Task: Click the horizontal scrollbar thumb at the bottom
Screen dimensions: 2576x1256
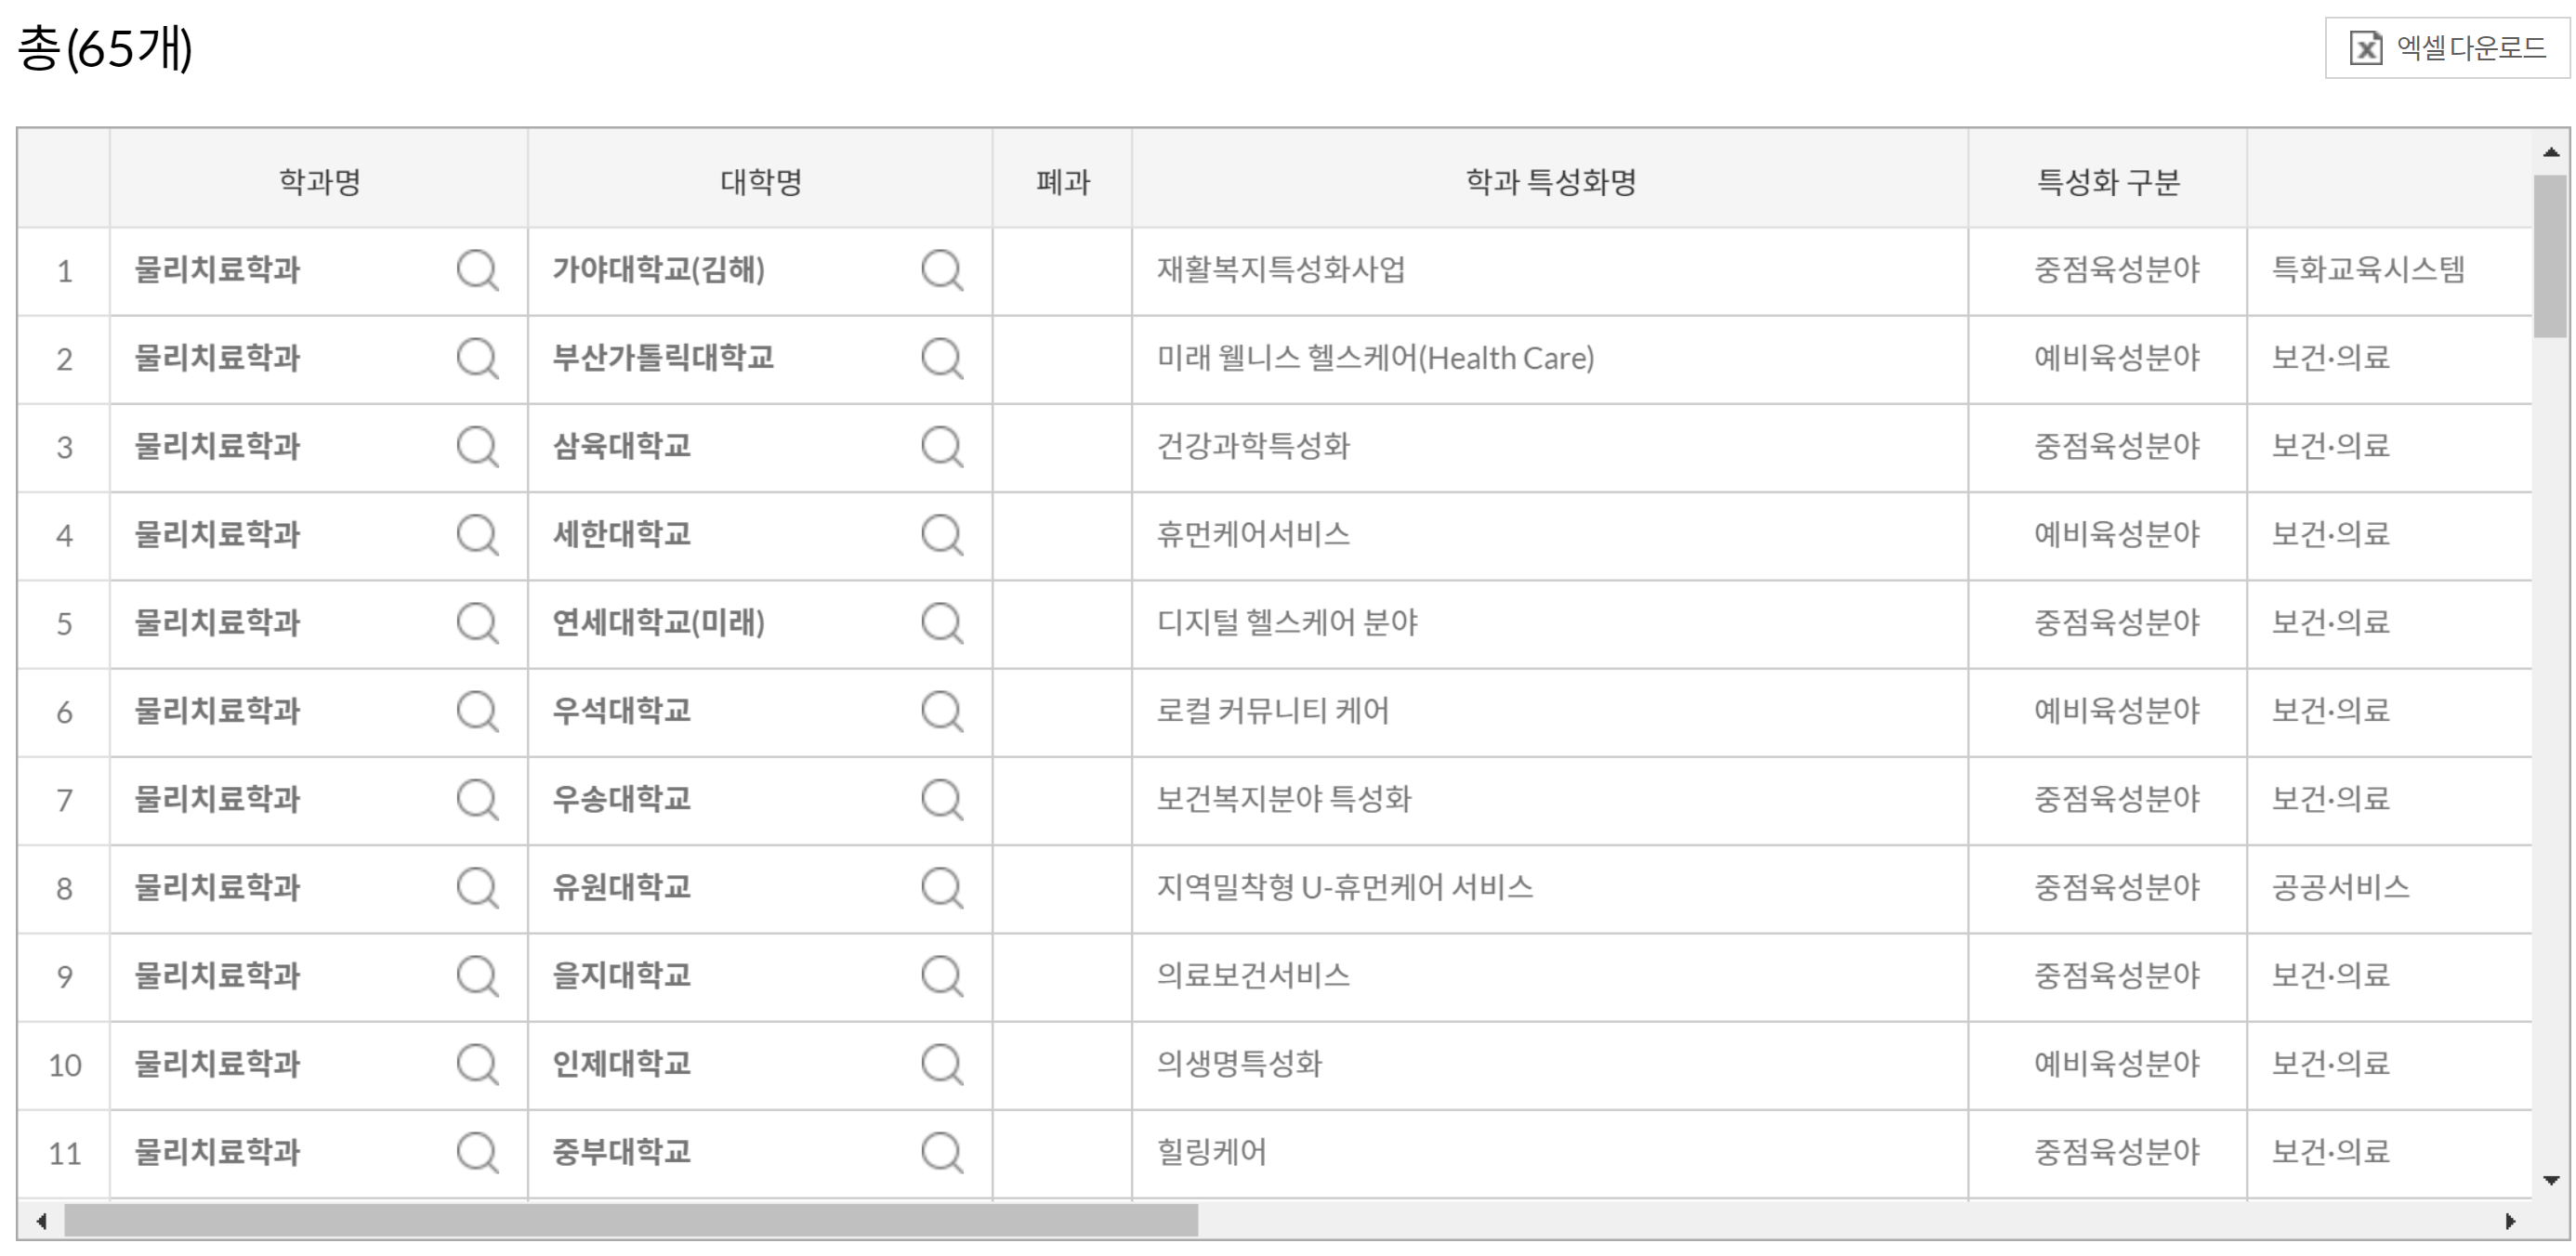Action: pyautogui.click(x=630, y=1219)
